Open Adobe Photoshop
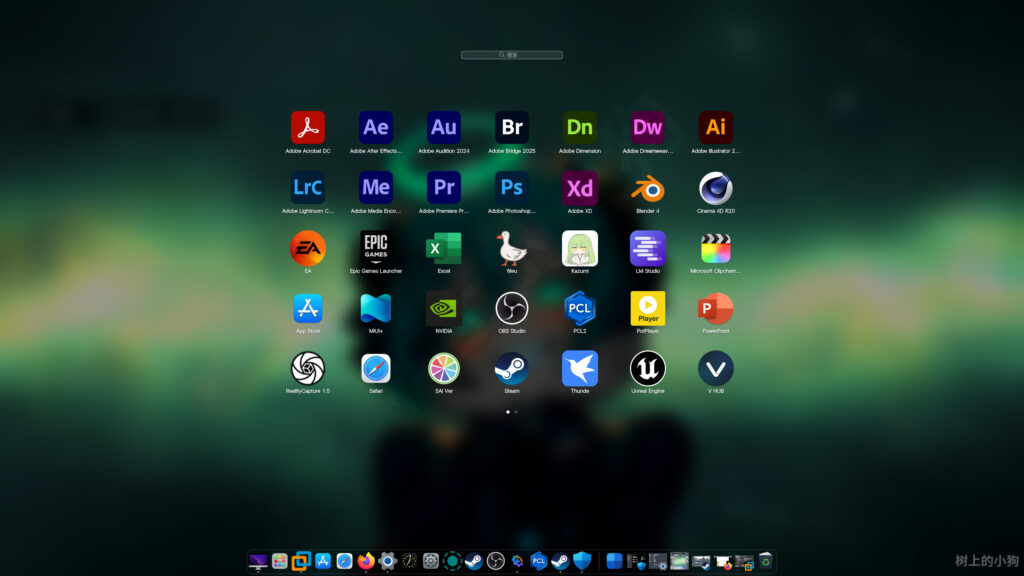This screenshot has height=576, width=1024. (511, 187)
